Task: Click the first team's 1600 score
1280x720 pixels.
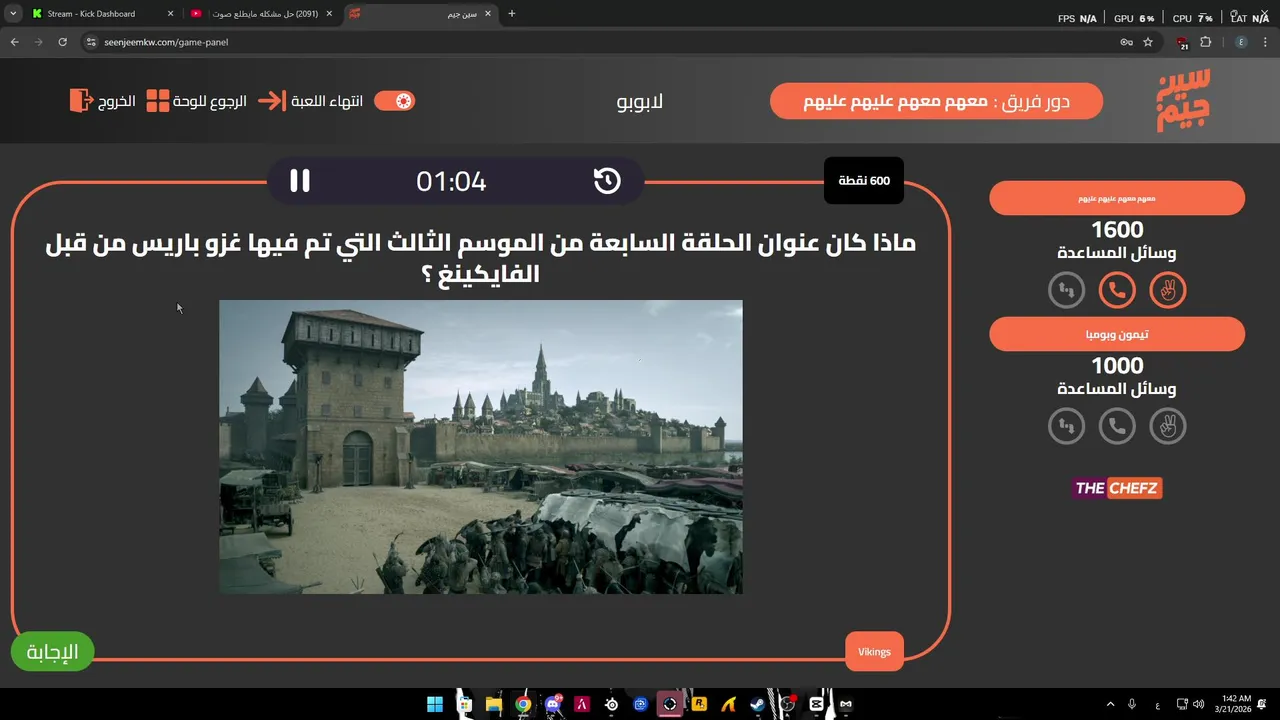Action: pos(1117,230)
